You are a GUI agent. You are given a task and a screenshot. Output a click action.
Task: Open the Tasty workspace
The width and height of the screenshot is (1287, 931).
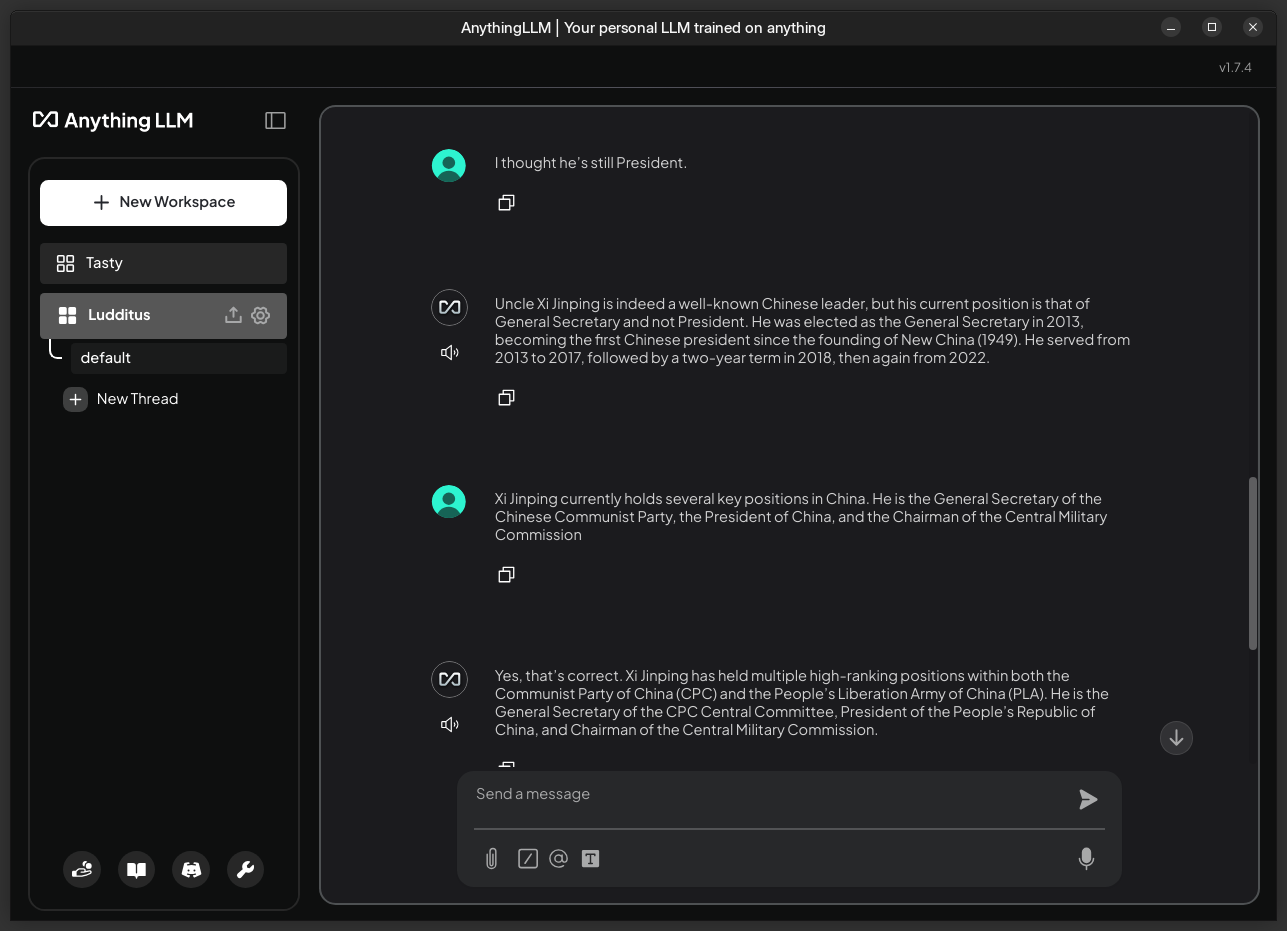pos(163,263)
